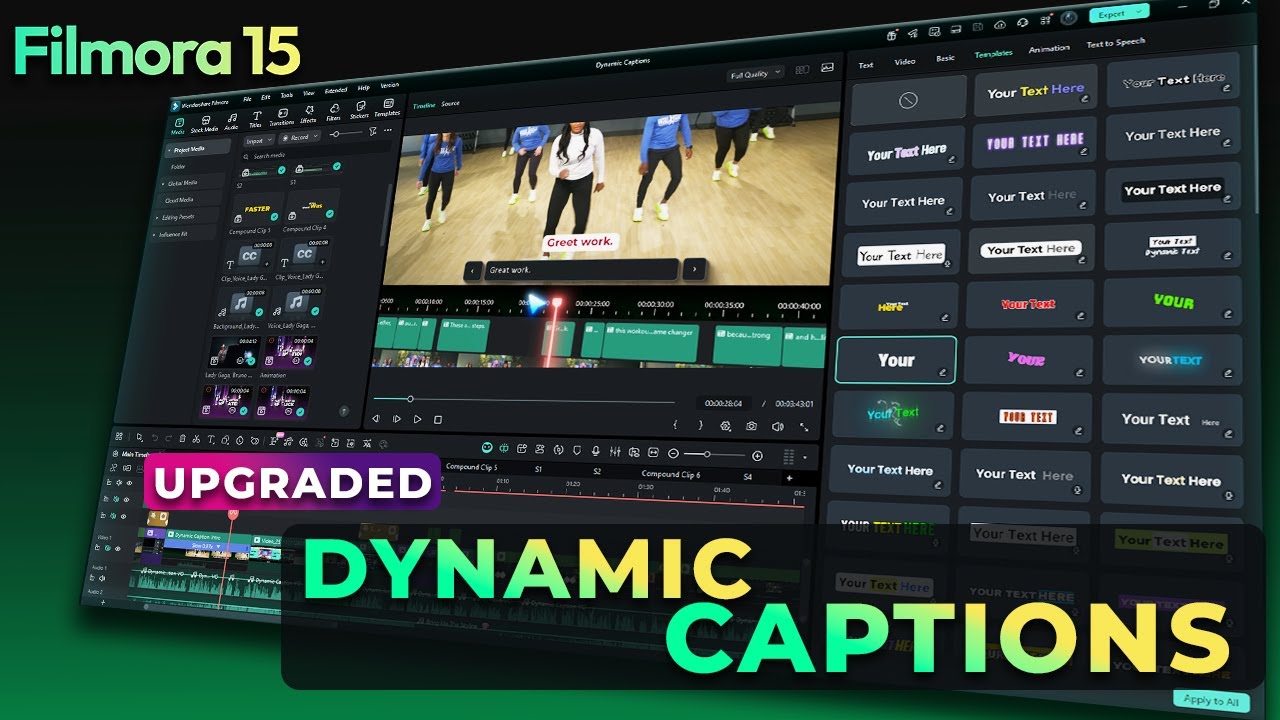The image size is (1280, 720).
Task: Stop playback with the square button
Action: click(438, 419)
